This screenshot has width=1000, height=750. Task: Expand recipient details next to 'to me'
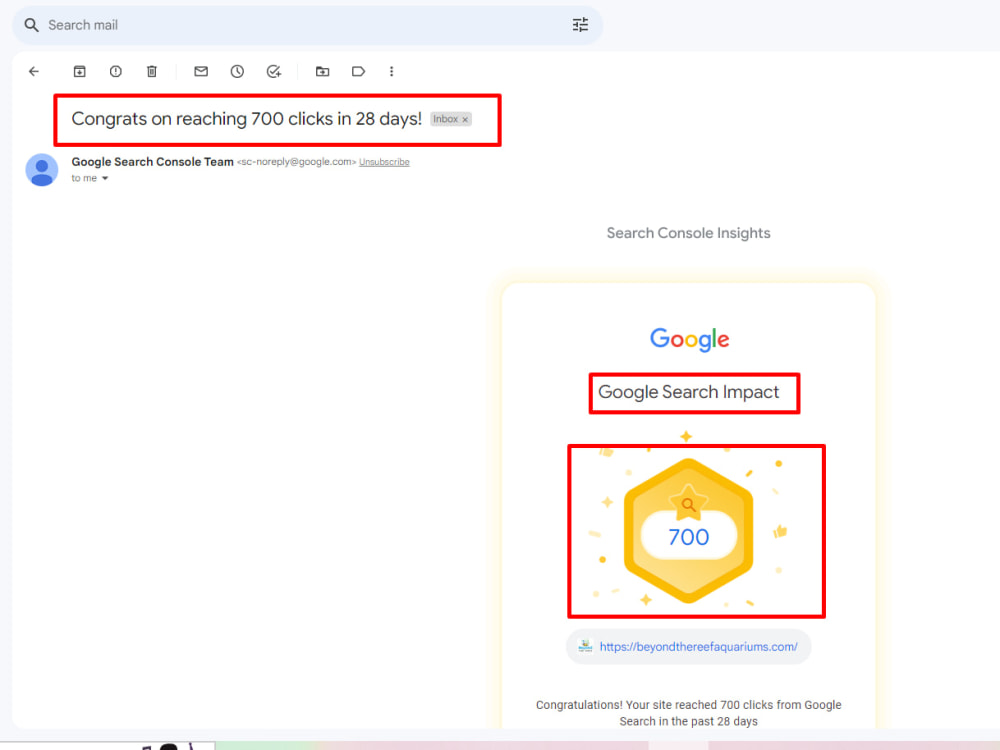[x=105, y=179]
